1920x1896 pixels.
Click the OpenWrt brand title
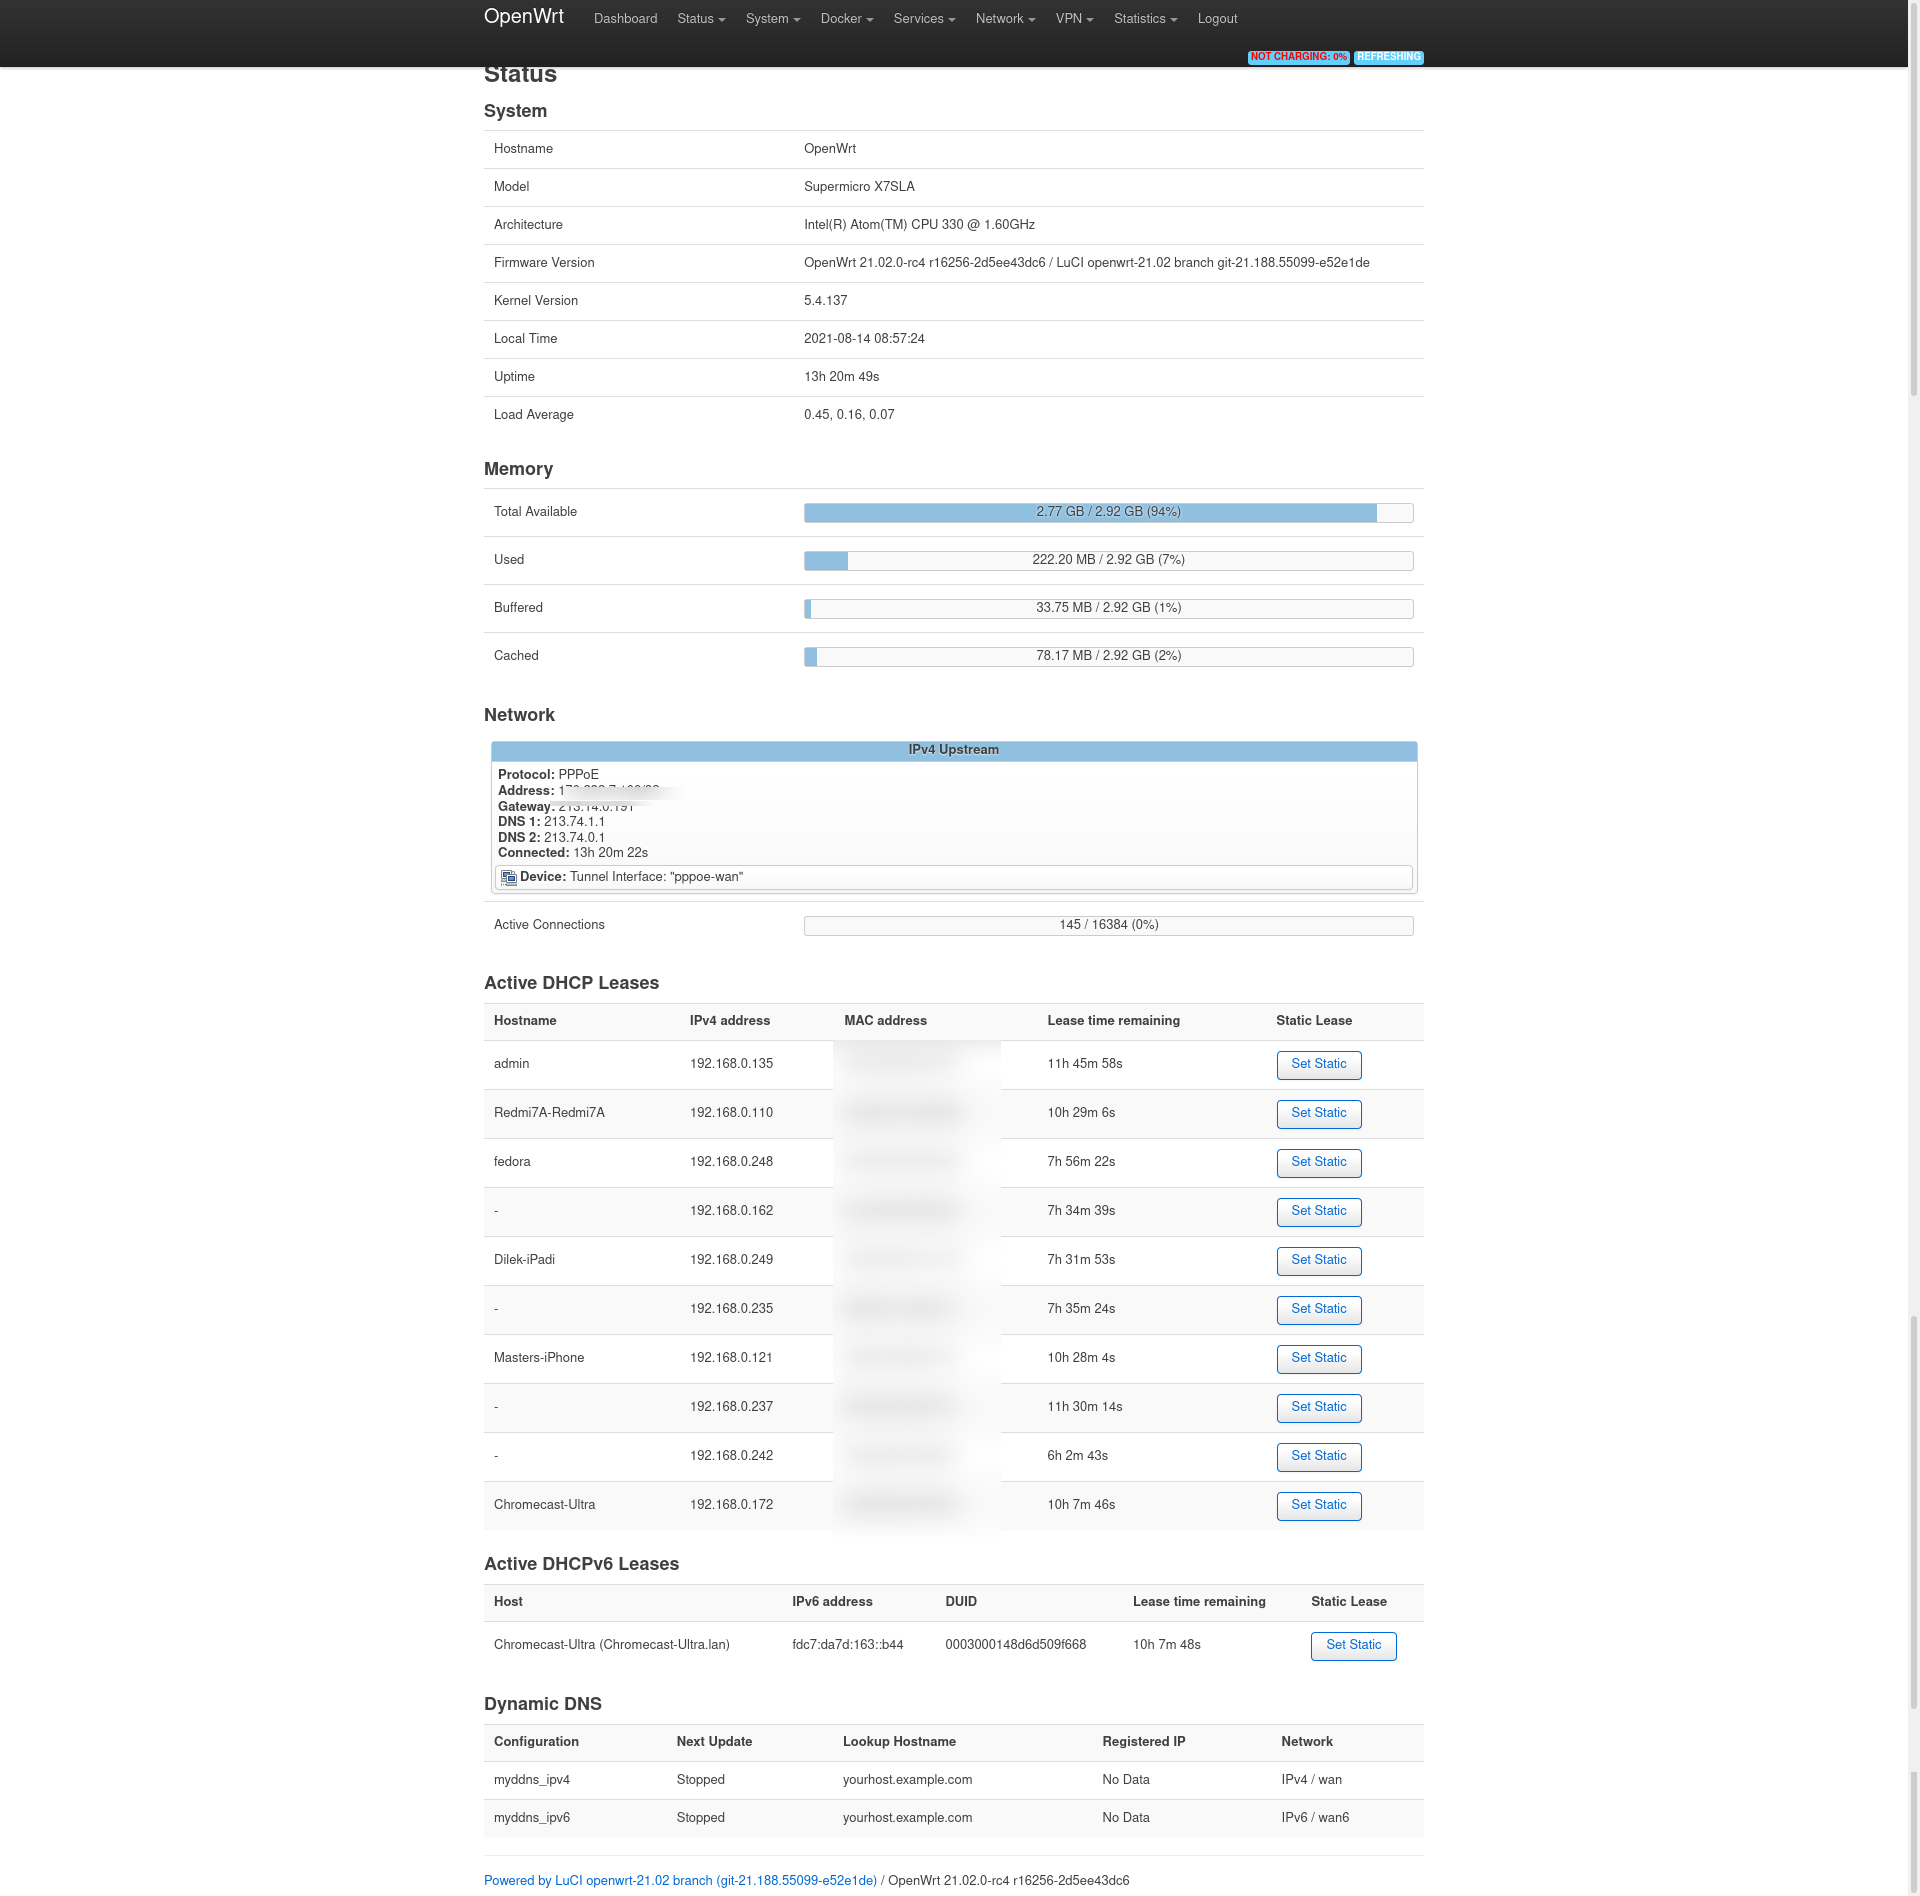[523, 17]
